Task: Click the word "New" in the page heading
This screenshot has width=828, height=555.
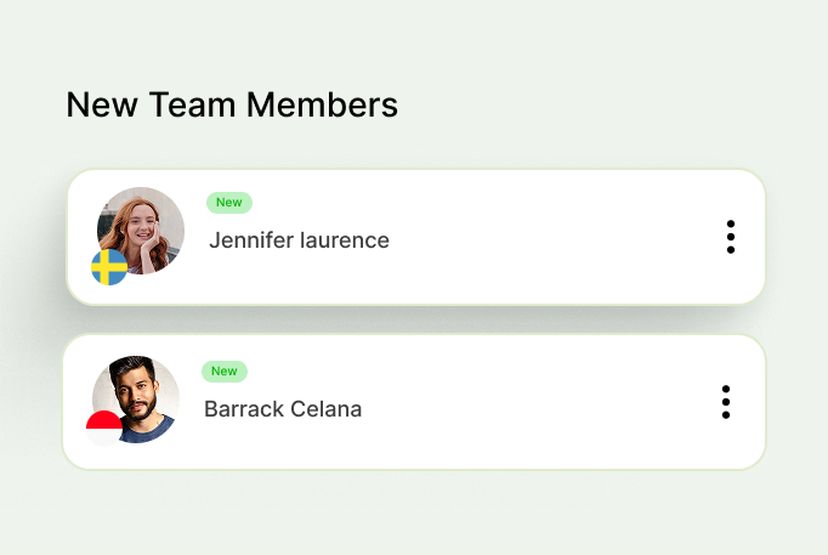Action: click(102, 105)
